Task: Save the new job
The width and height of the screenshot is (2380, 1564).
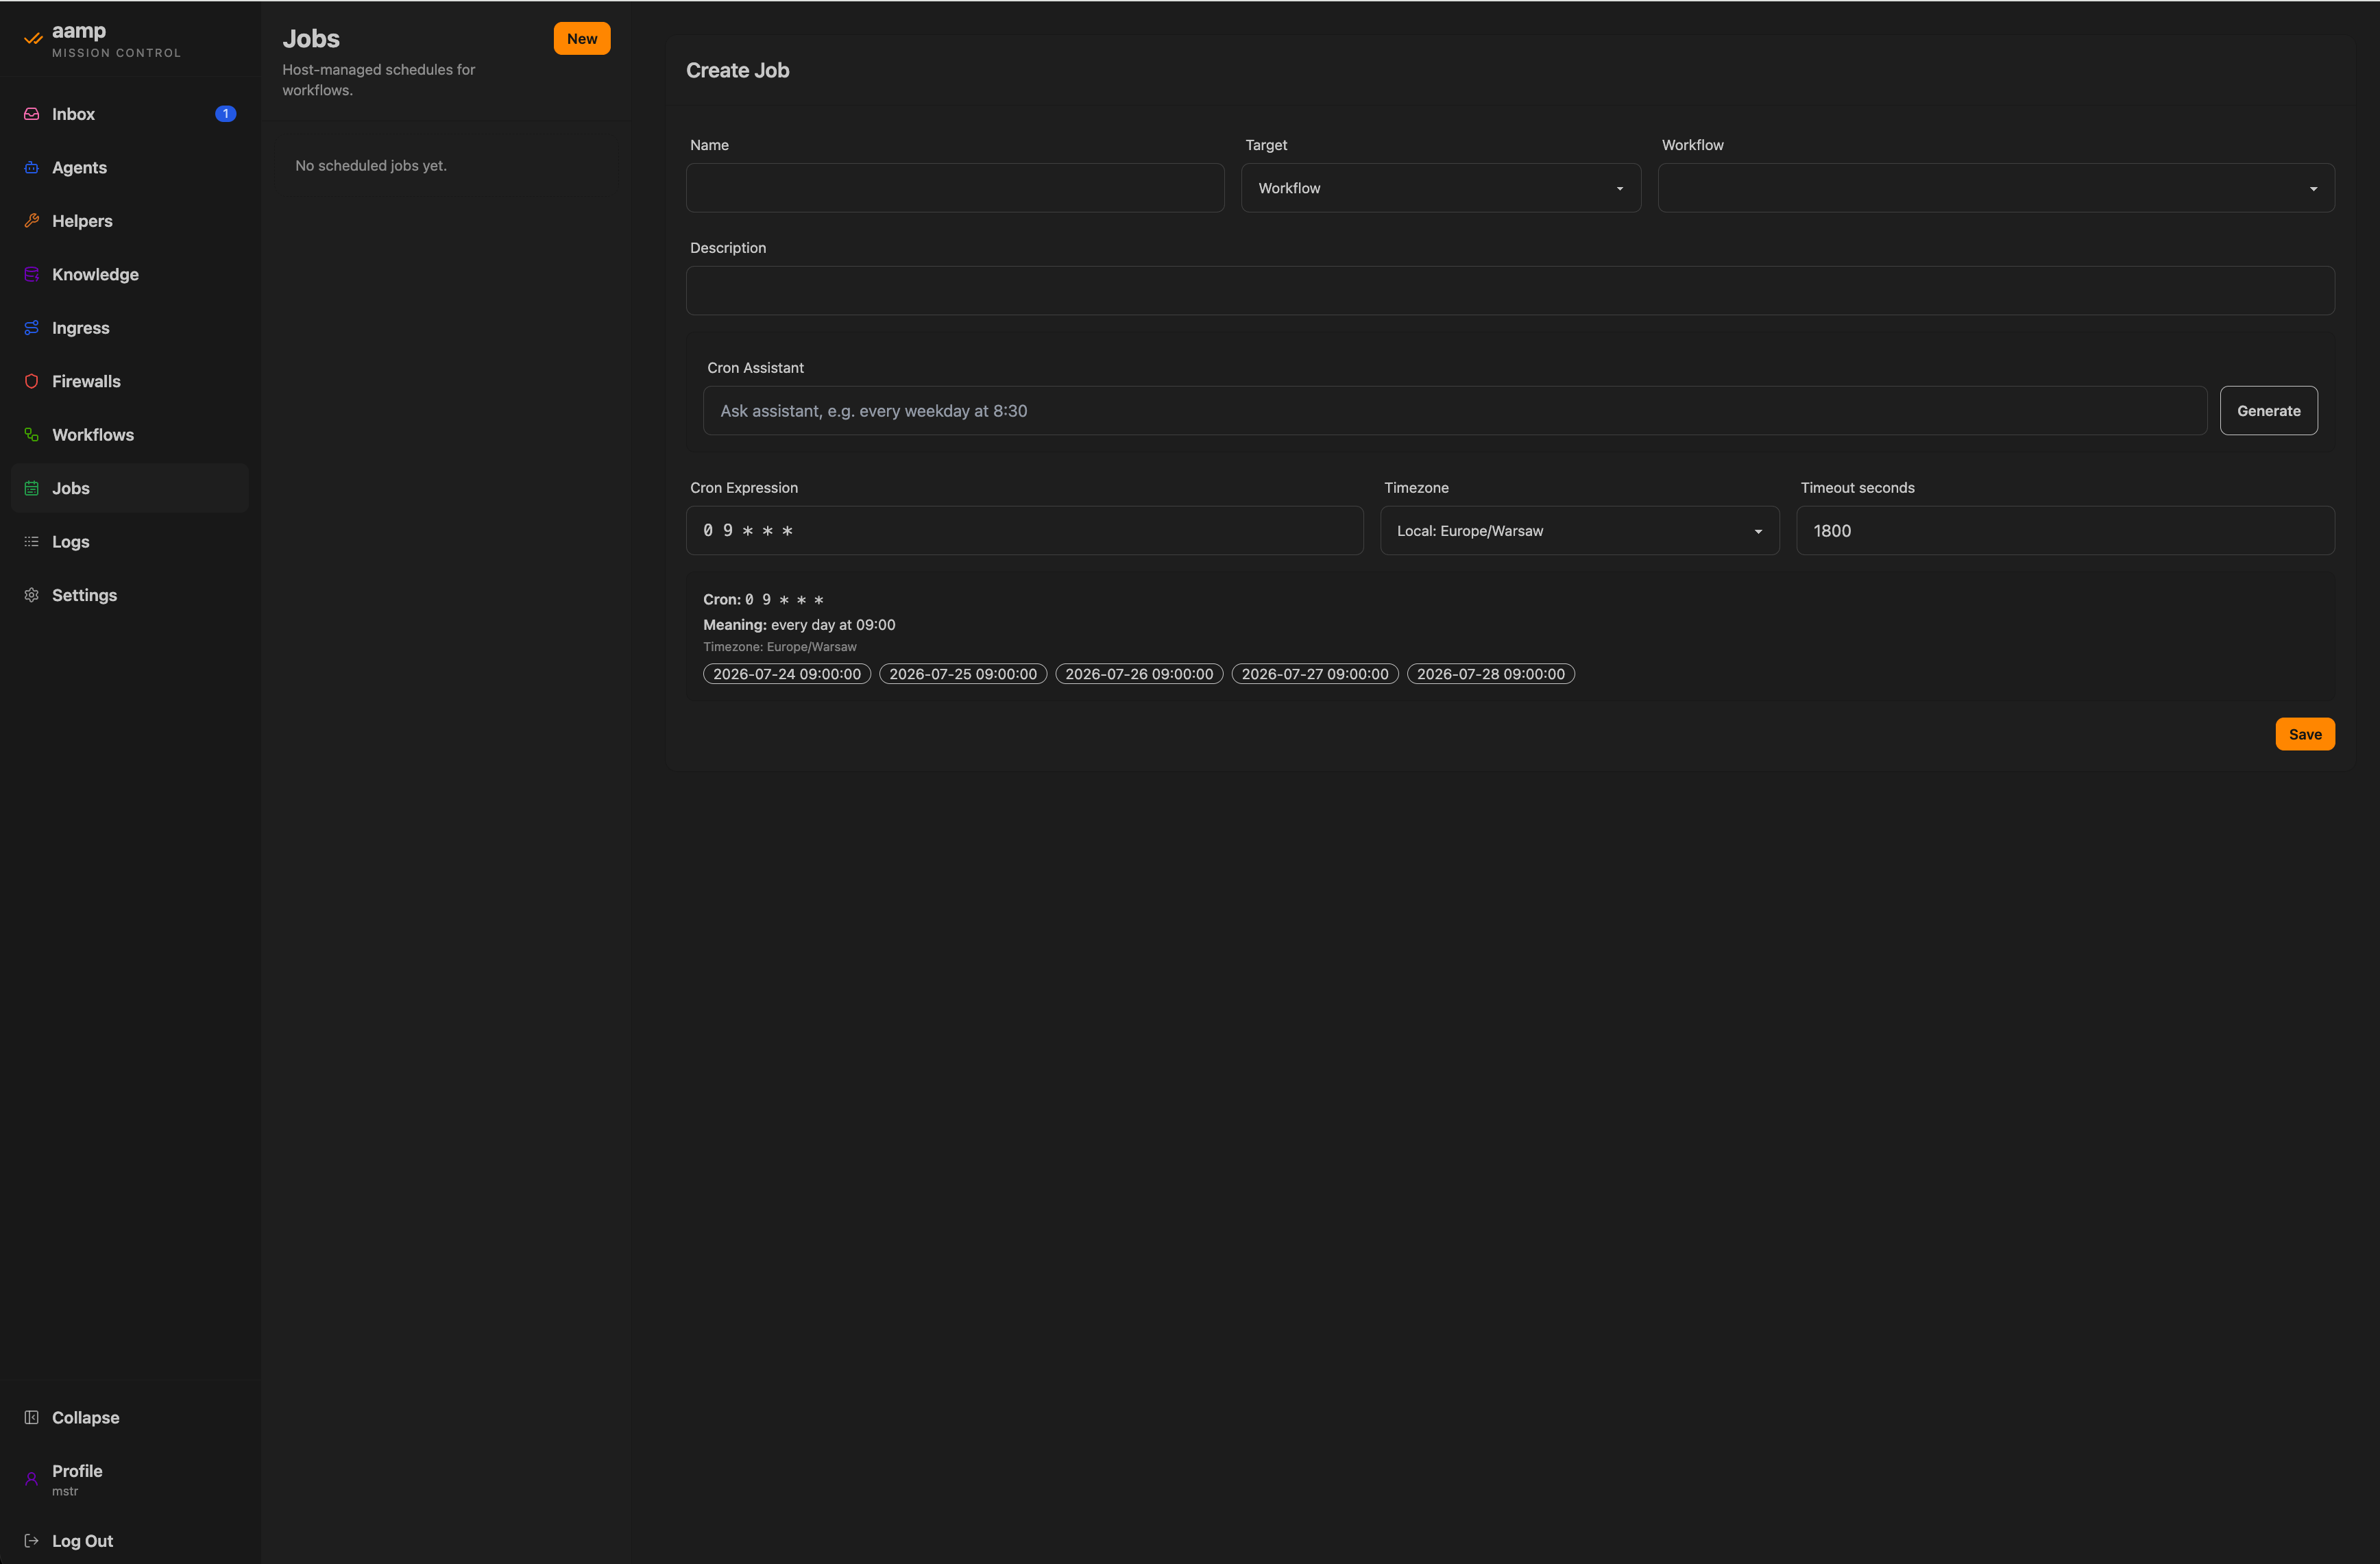Action: [2305, 734]
